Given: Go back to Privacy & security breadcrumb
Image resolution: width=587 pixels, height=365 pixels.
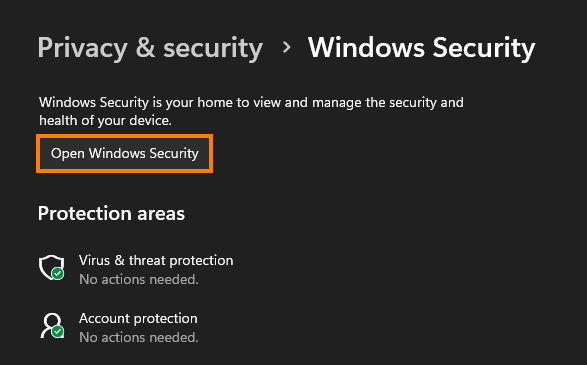Looking at the screenshot, I should (x=150, y=49).
